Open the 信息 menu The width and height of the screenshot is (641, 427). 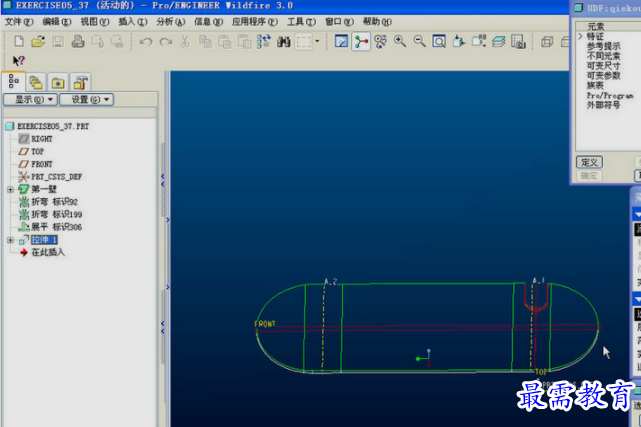[208, 22]
